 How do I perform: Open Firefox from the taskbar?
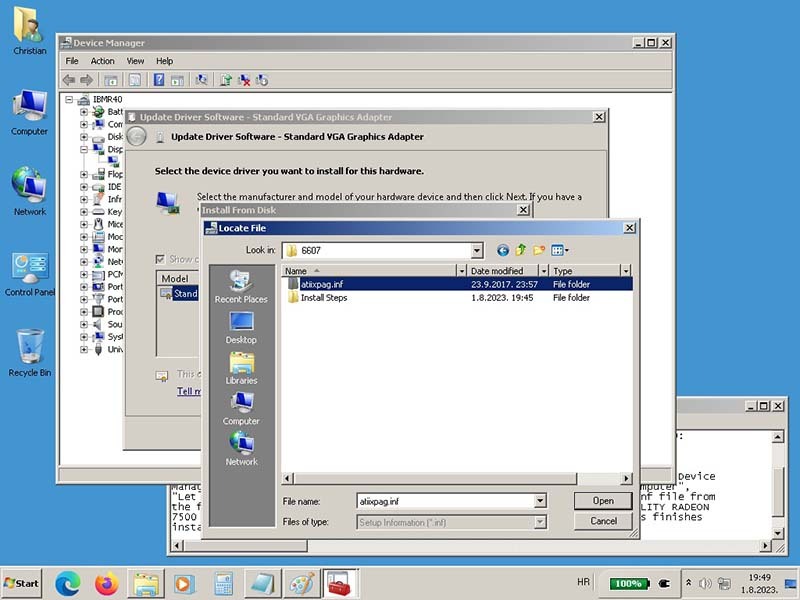(x=107, y=583)
